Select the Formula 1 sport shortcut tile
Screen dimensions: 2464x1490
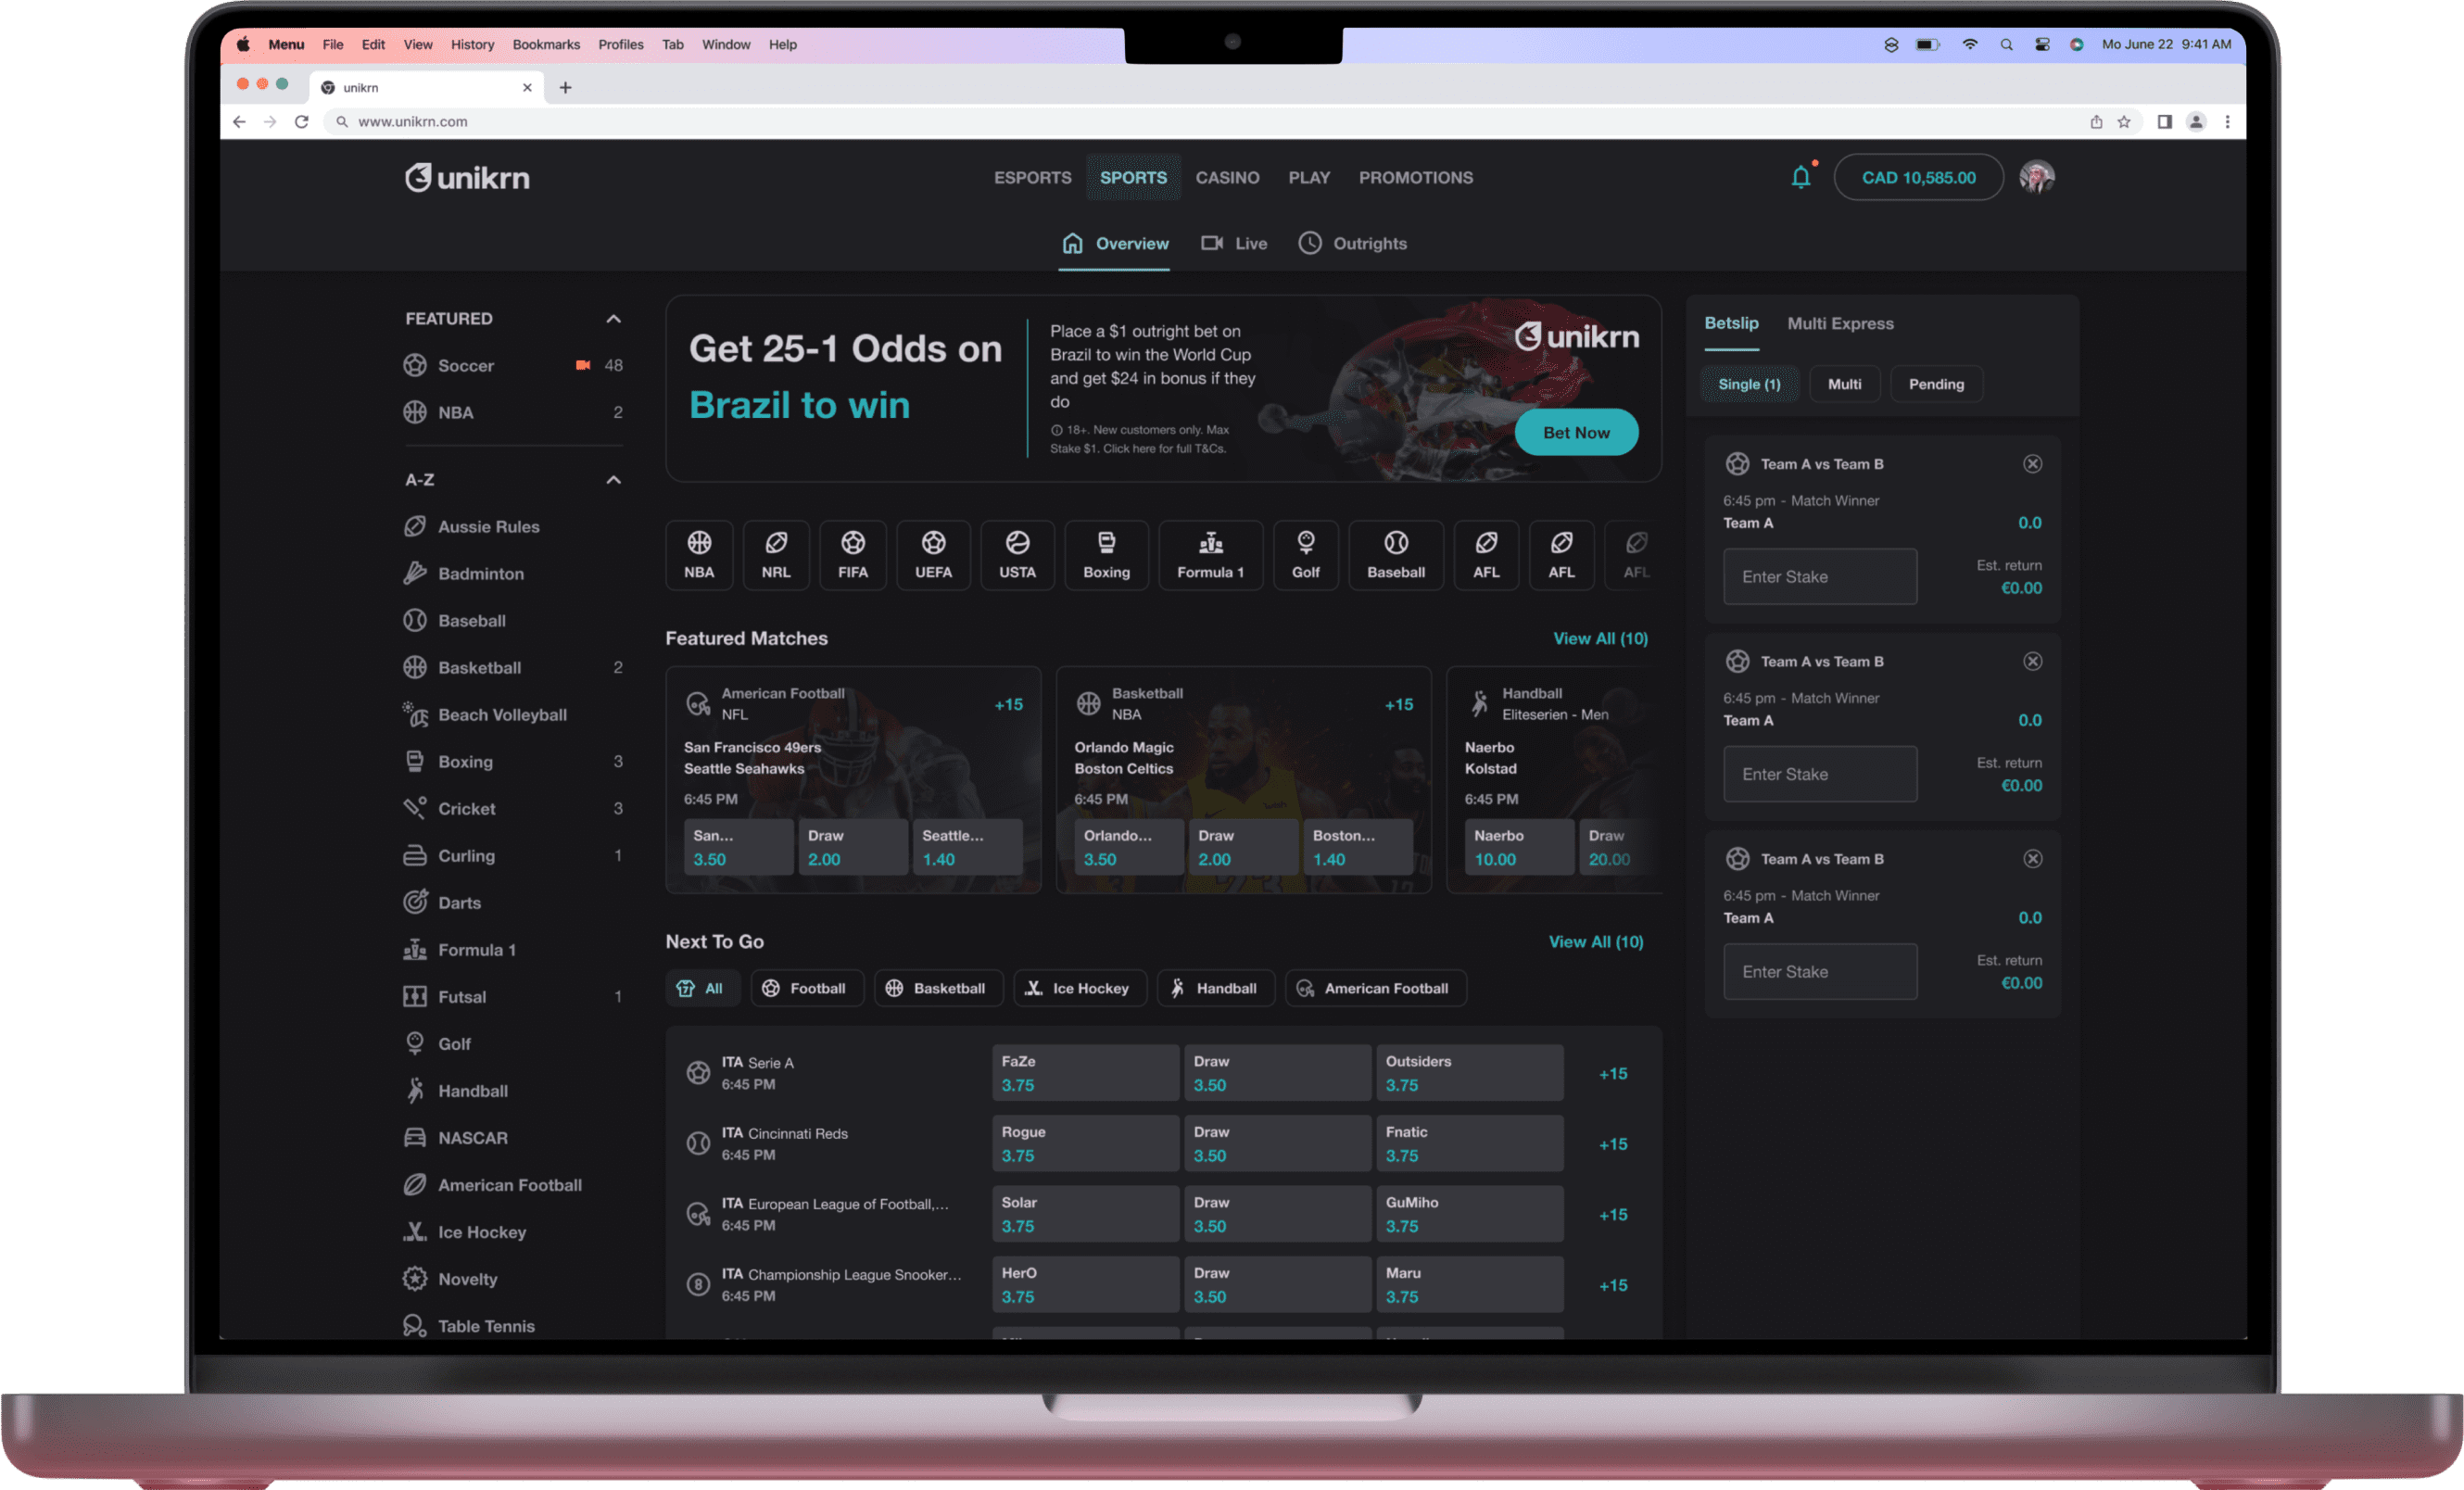(x=1210, y=555)
